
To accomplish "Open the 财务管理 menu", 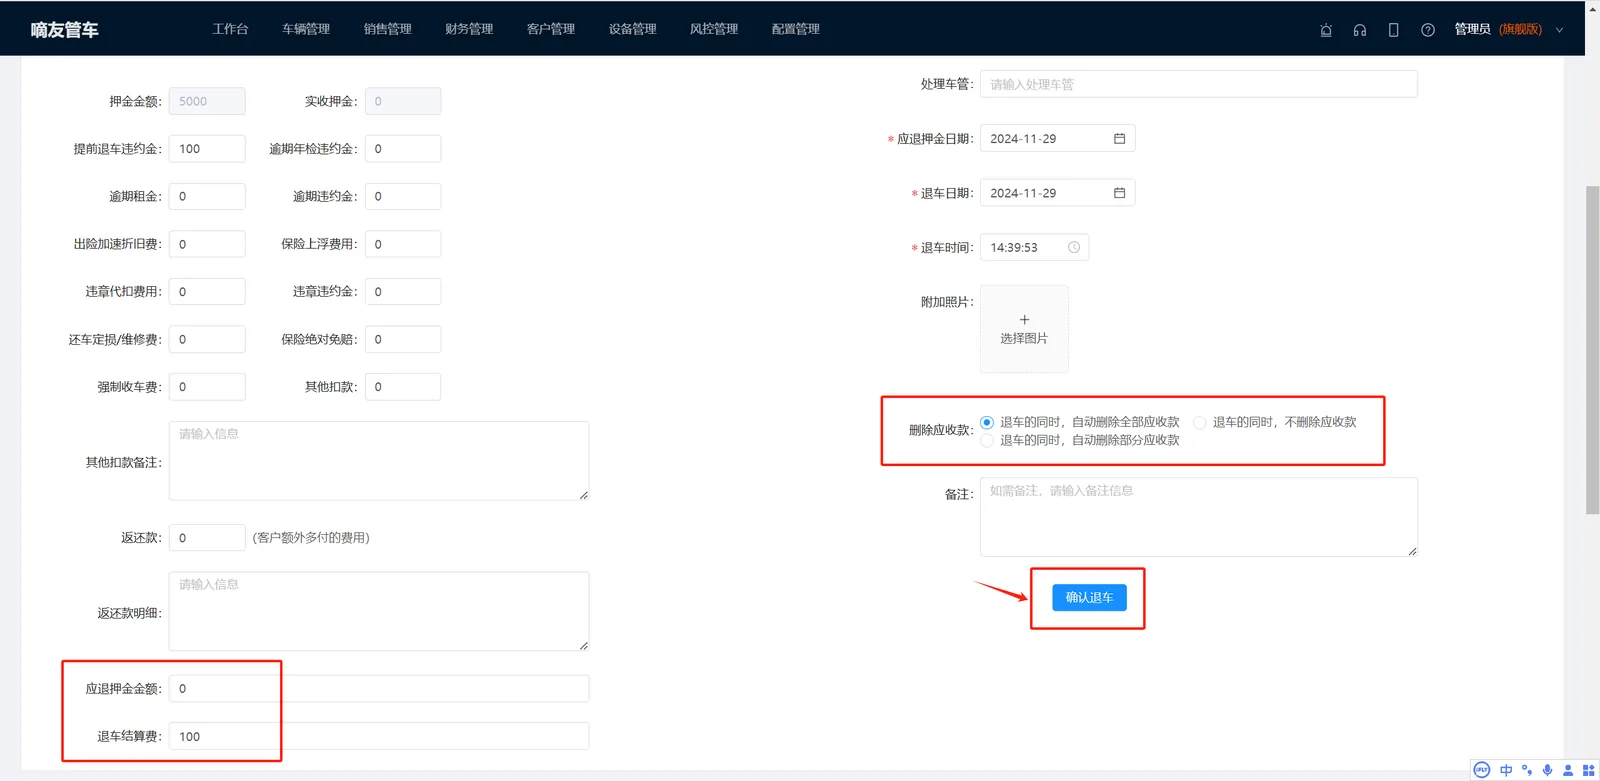I will [x=469, y=29].
